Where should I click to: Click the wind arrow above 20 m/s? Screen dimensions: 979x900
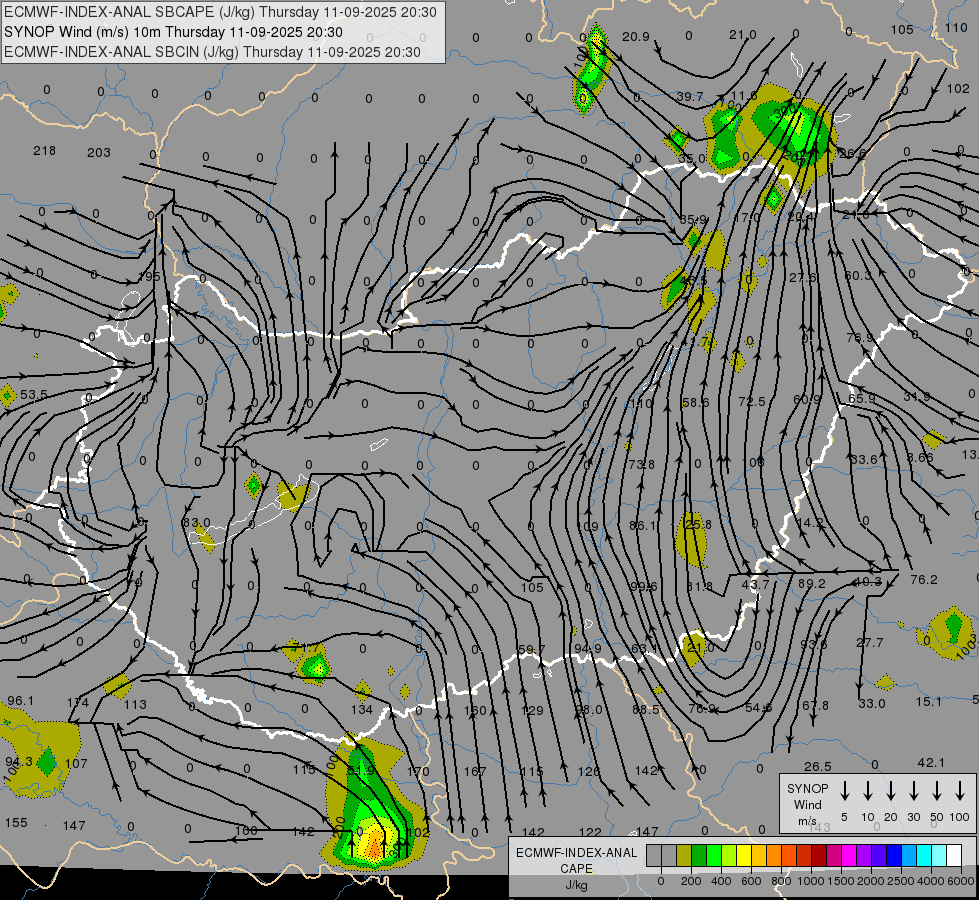[890, 791]
